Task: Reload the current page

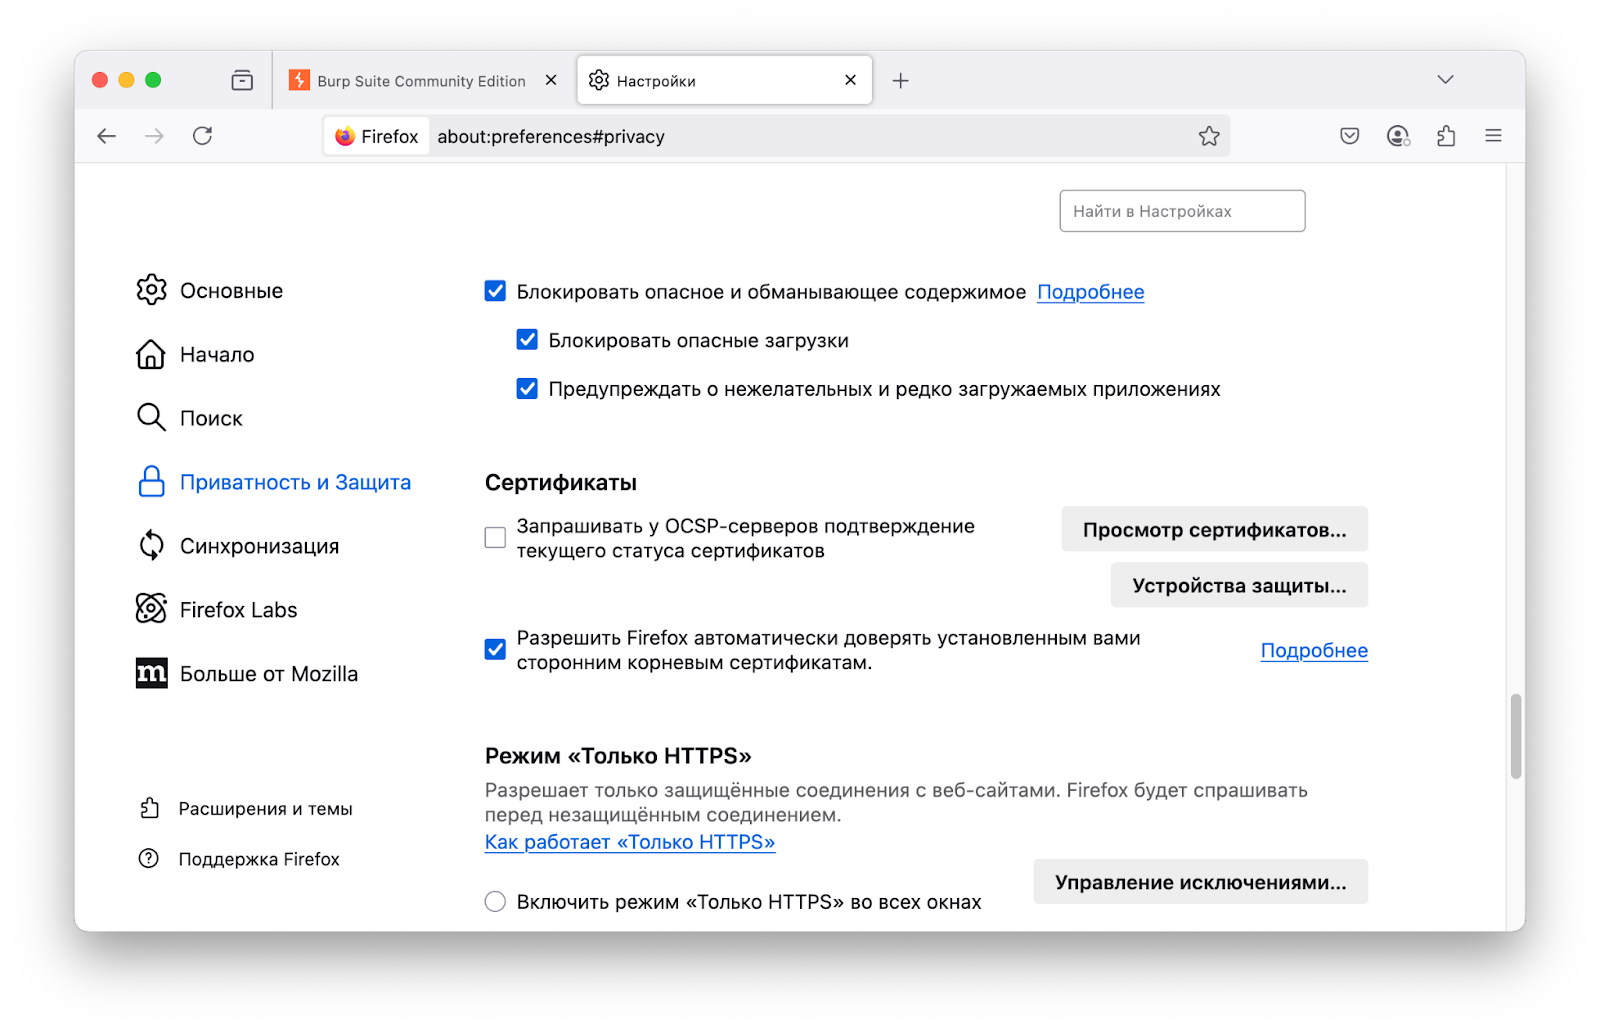Action: pos(203,136)
